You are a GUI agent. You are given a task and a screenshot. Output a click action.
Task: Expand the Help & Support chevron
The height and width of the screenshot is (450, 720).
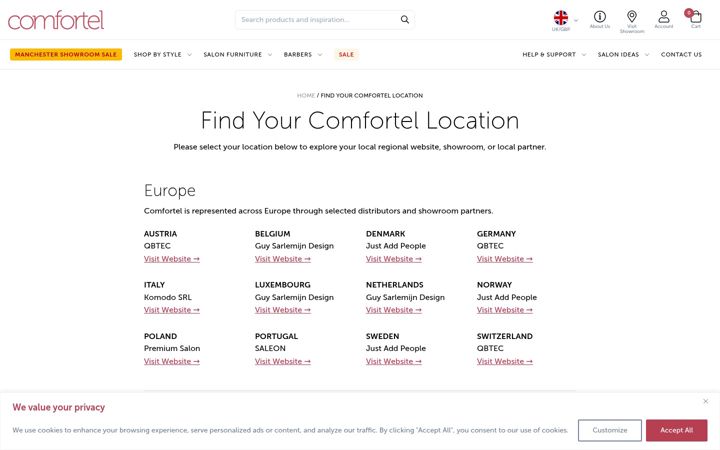[x=584, y=55]
